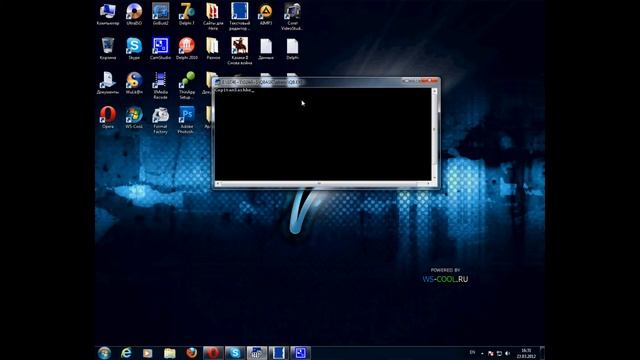Open the Сайты для Нета folder
Screen dimensions: 640x360
(x=213, y=17)
